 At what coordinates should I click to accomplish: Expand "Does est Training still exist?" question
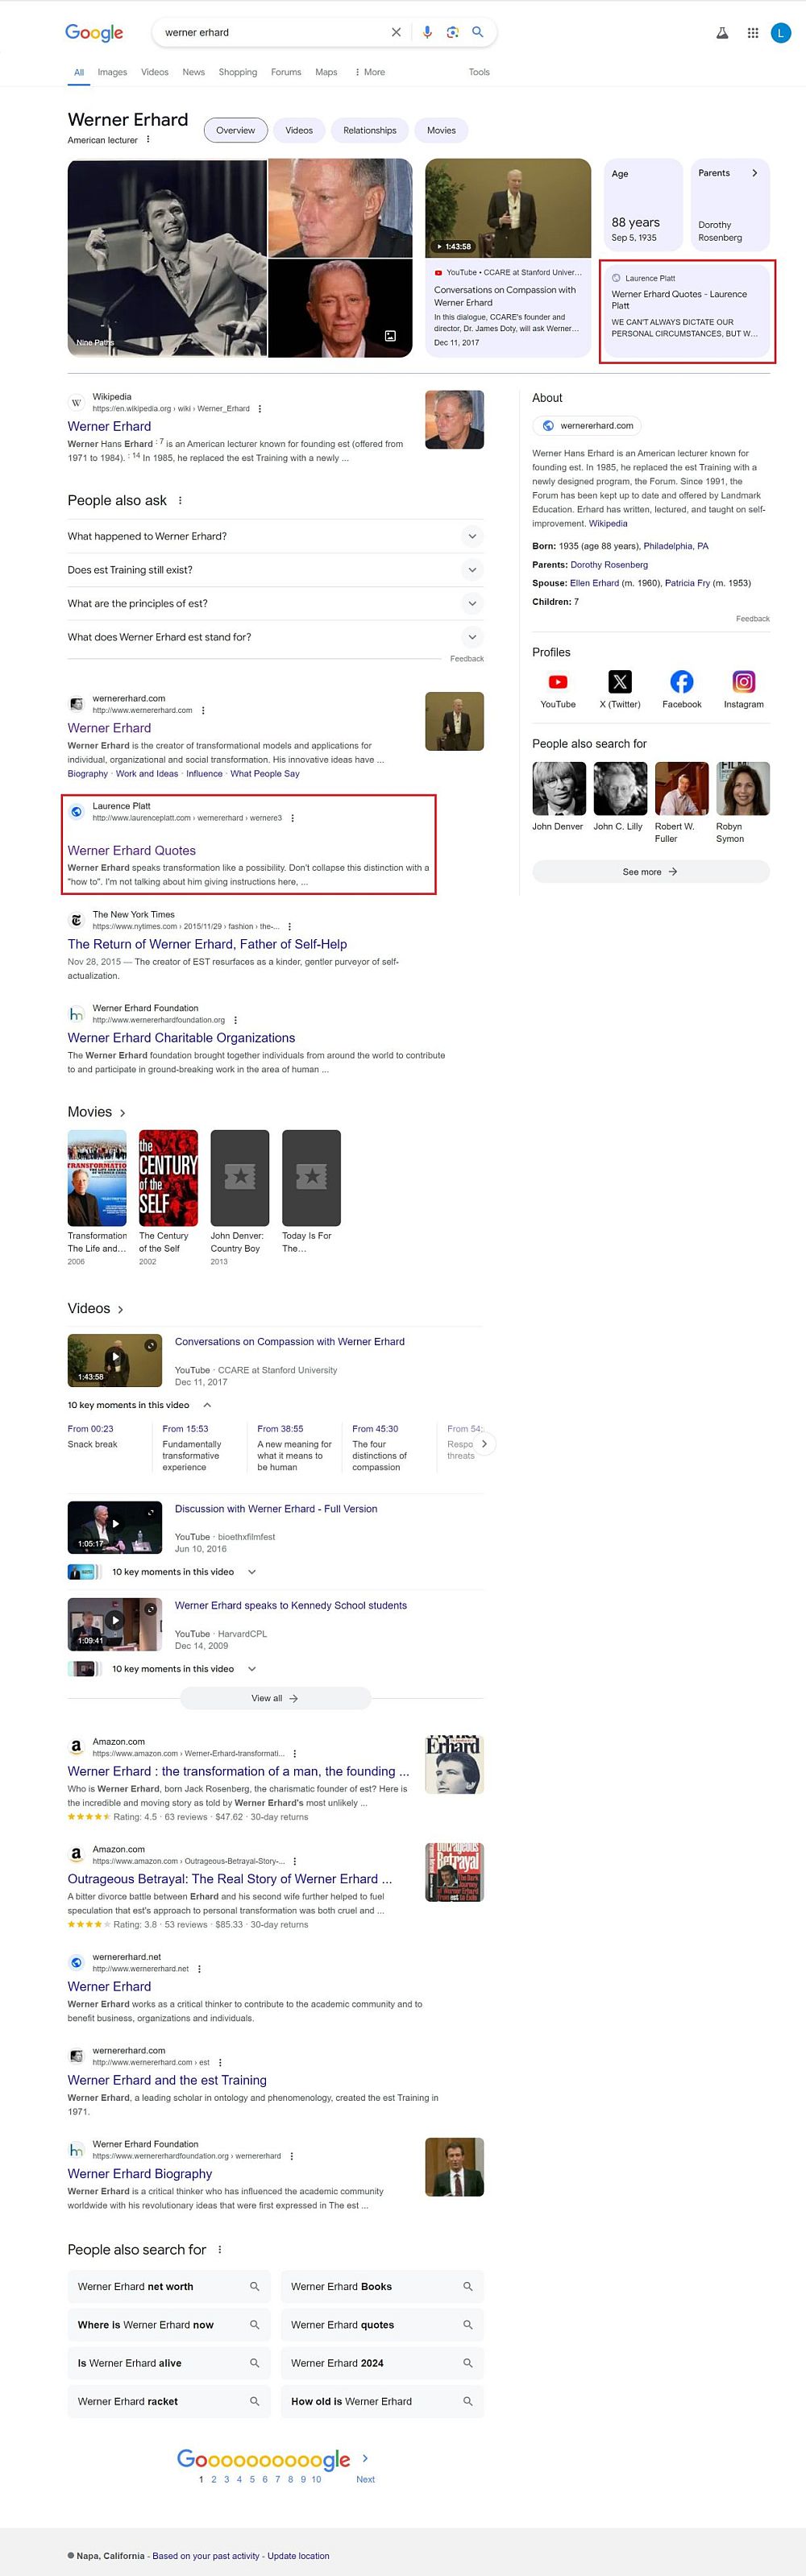tap(472, 570)
